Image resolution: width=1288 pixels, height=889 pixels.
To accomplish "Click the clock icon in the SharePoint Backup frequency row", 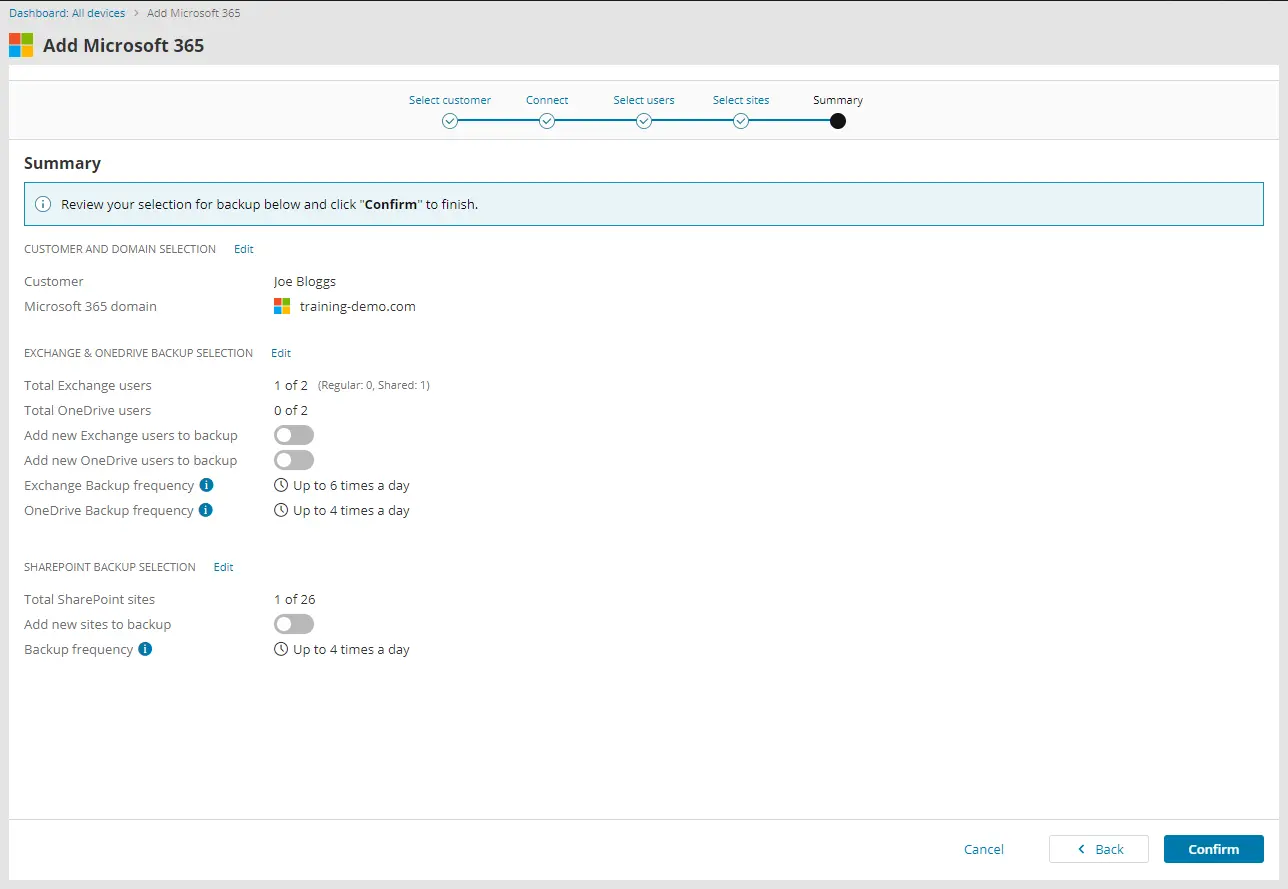I will 281,649.
